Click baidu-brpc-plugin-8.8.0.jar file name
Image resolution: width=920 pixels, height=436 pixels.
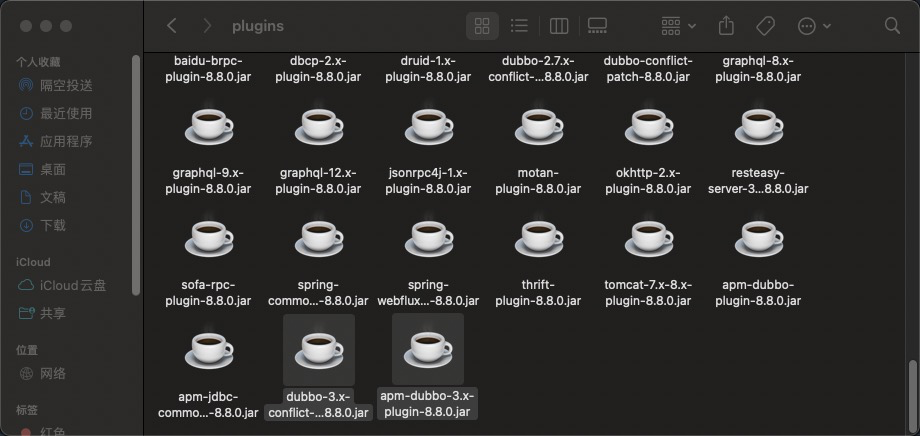[208, 69]
